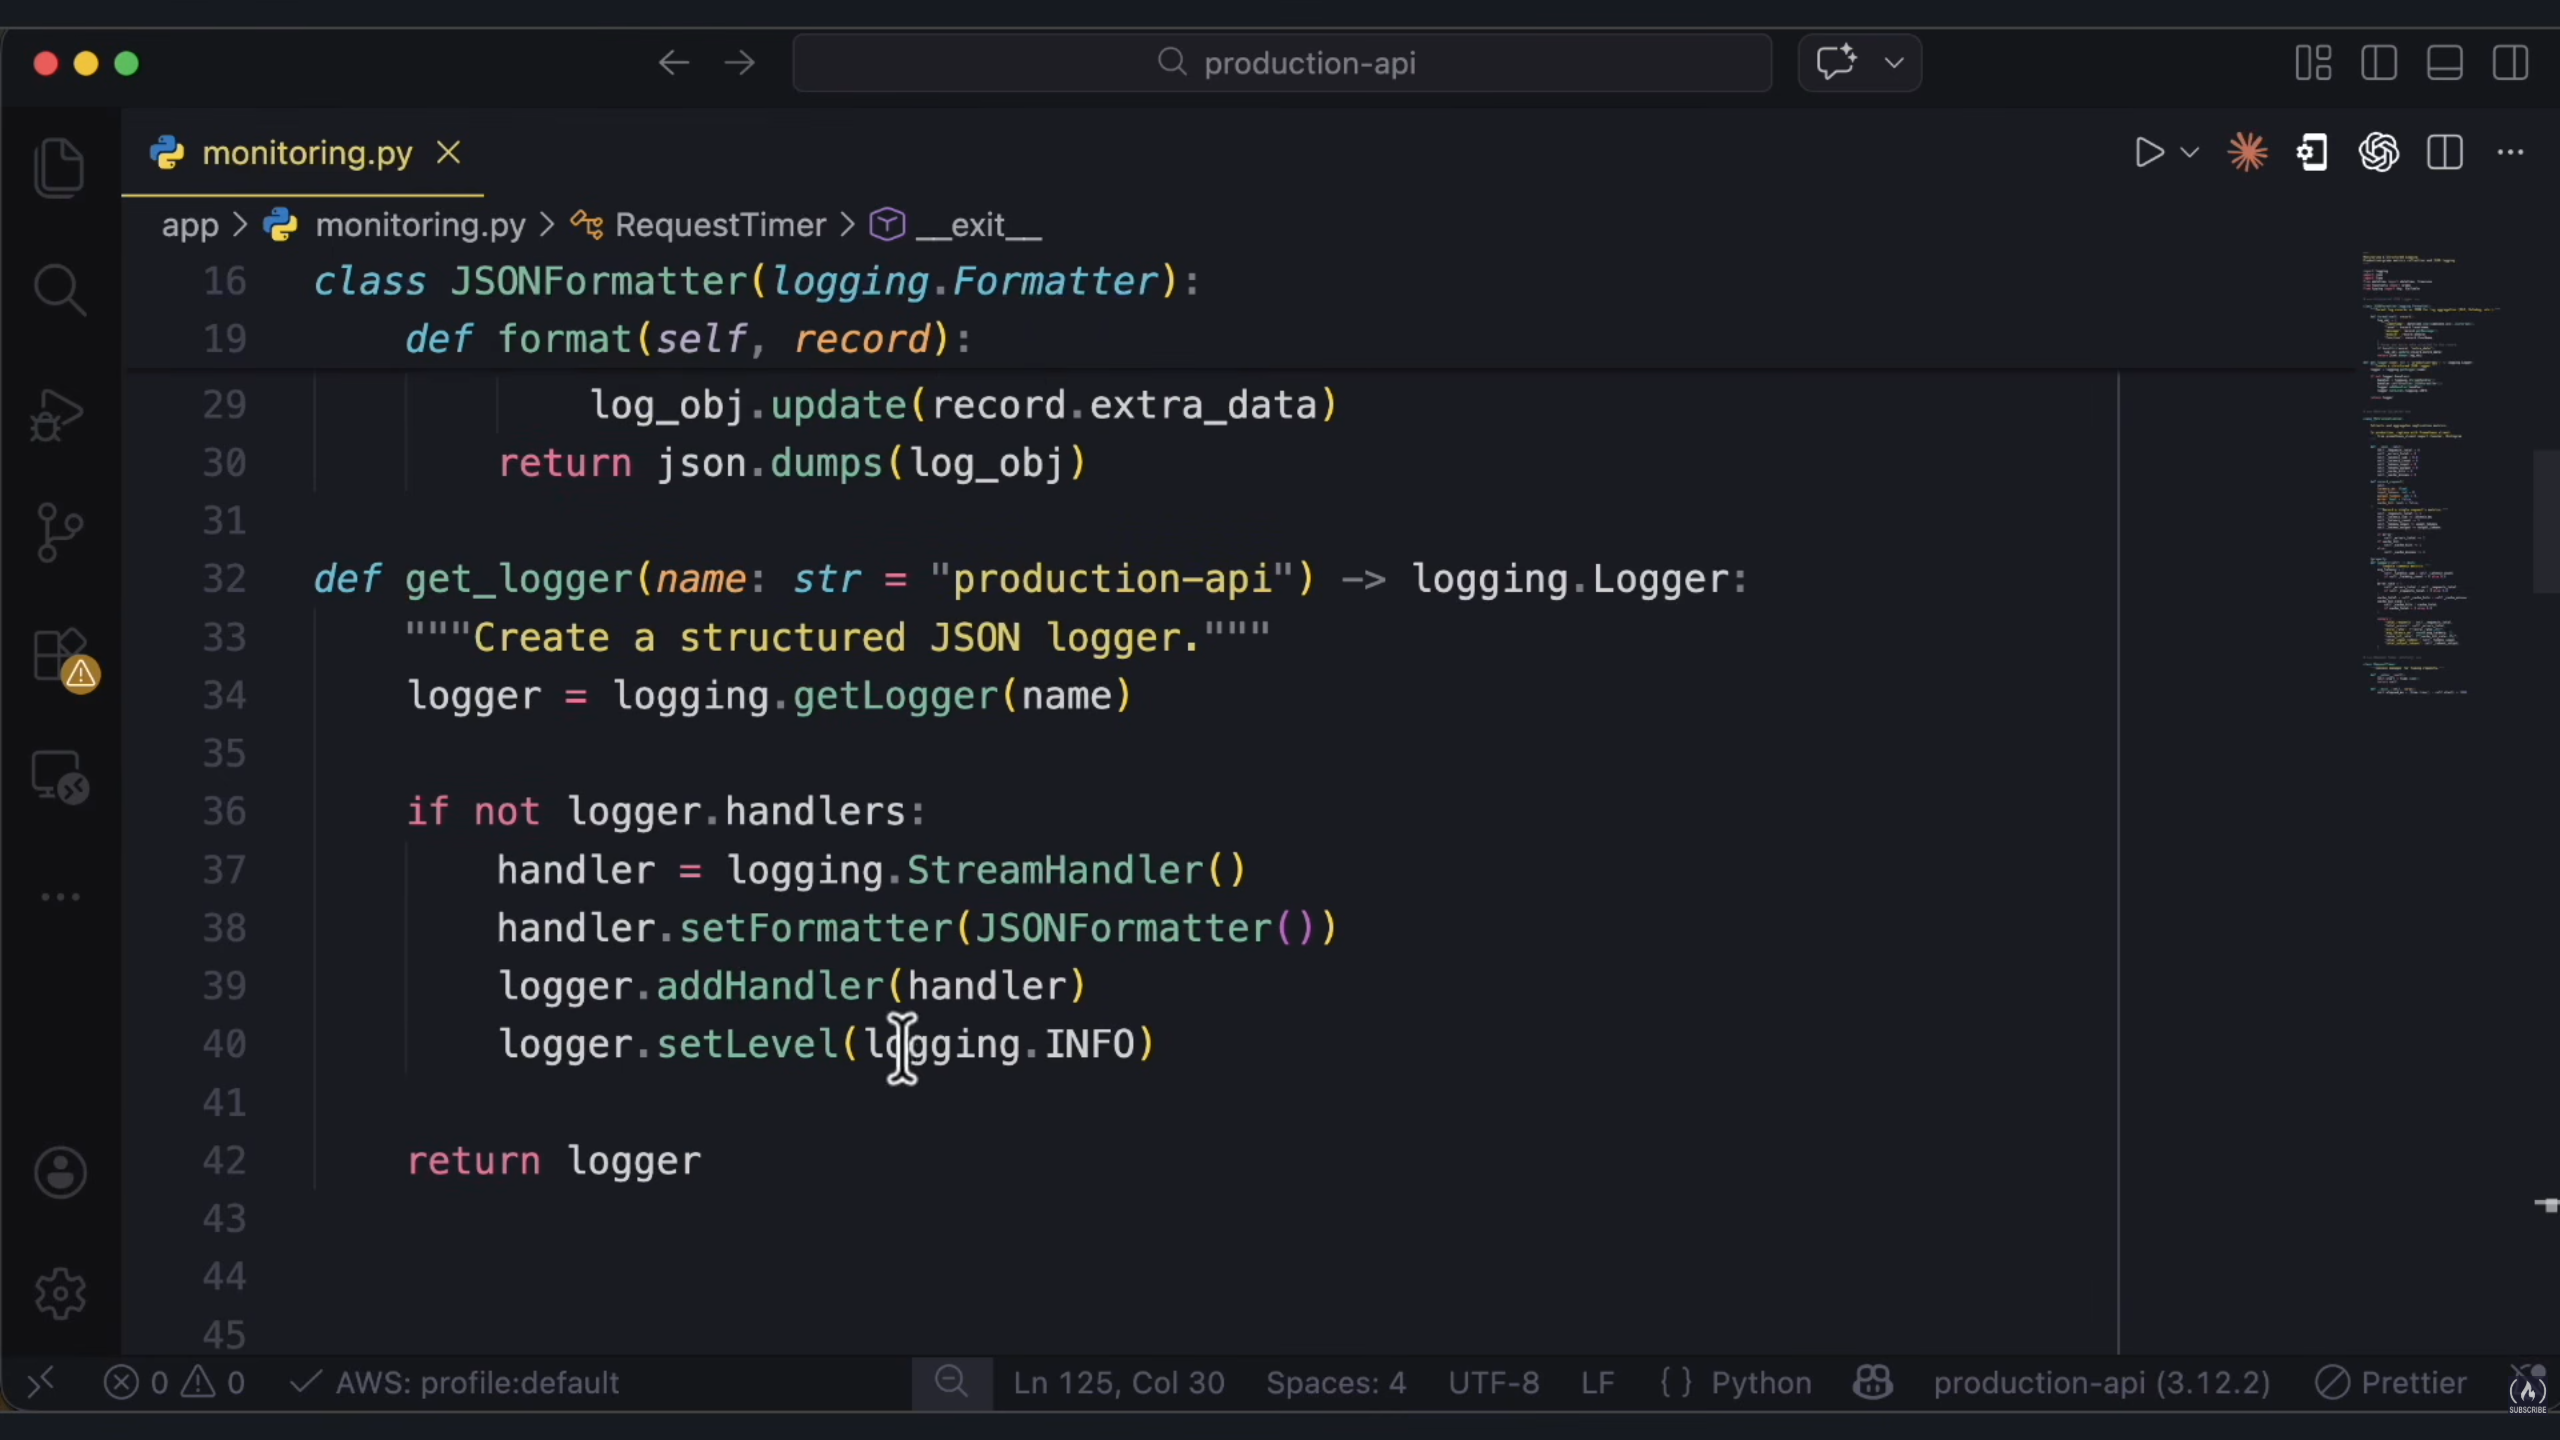Click line number 36 in gutter
2560x1440 pixels.
click(224, 811)
